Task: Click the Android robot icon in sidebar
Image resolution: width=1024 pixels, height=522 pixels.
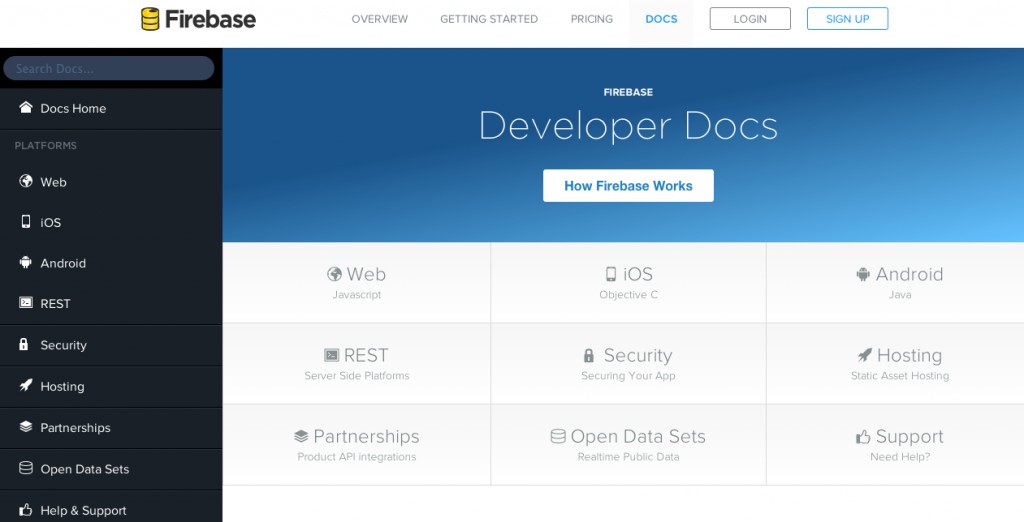Action: (26, 263)
